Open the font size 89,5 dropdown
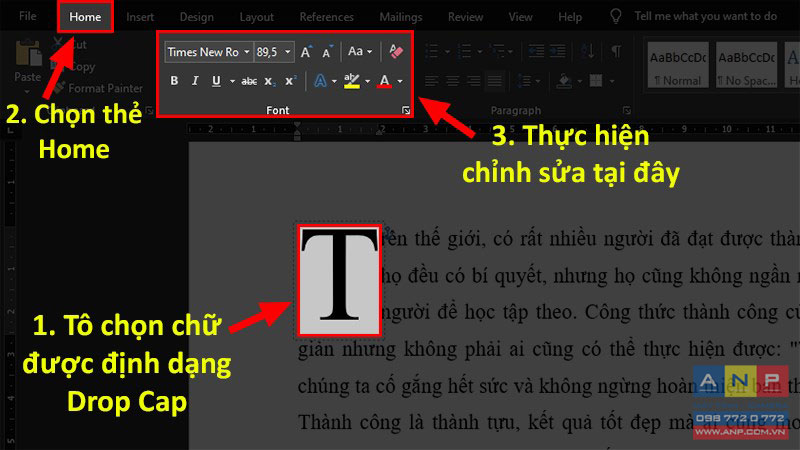 click(x=288, y=52)
